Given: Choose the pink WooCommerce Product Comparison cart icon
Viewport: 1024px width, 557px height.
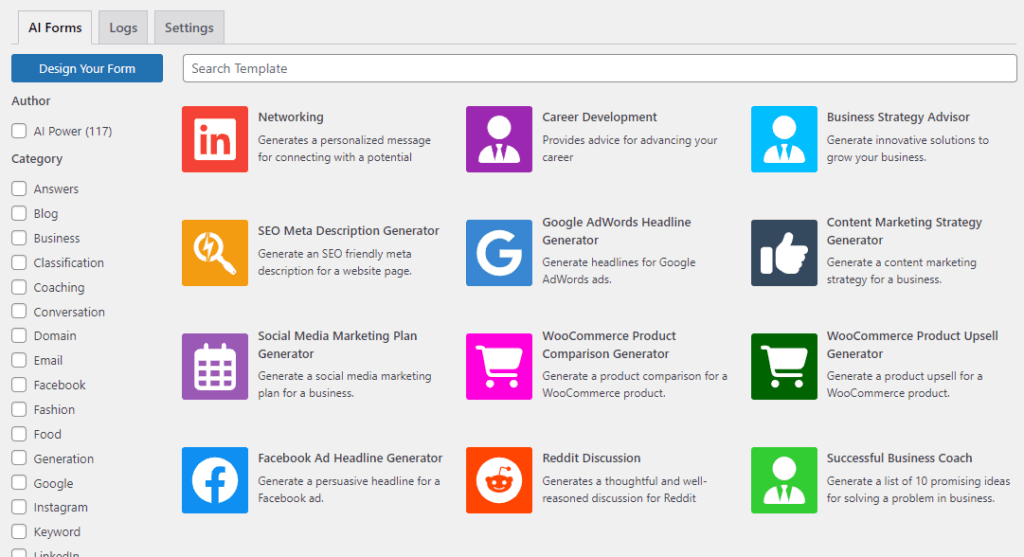Looking at the screenshot, I should [x=499, y=366].
